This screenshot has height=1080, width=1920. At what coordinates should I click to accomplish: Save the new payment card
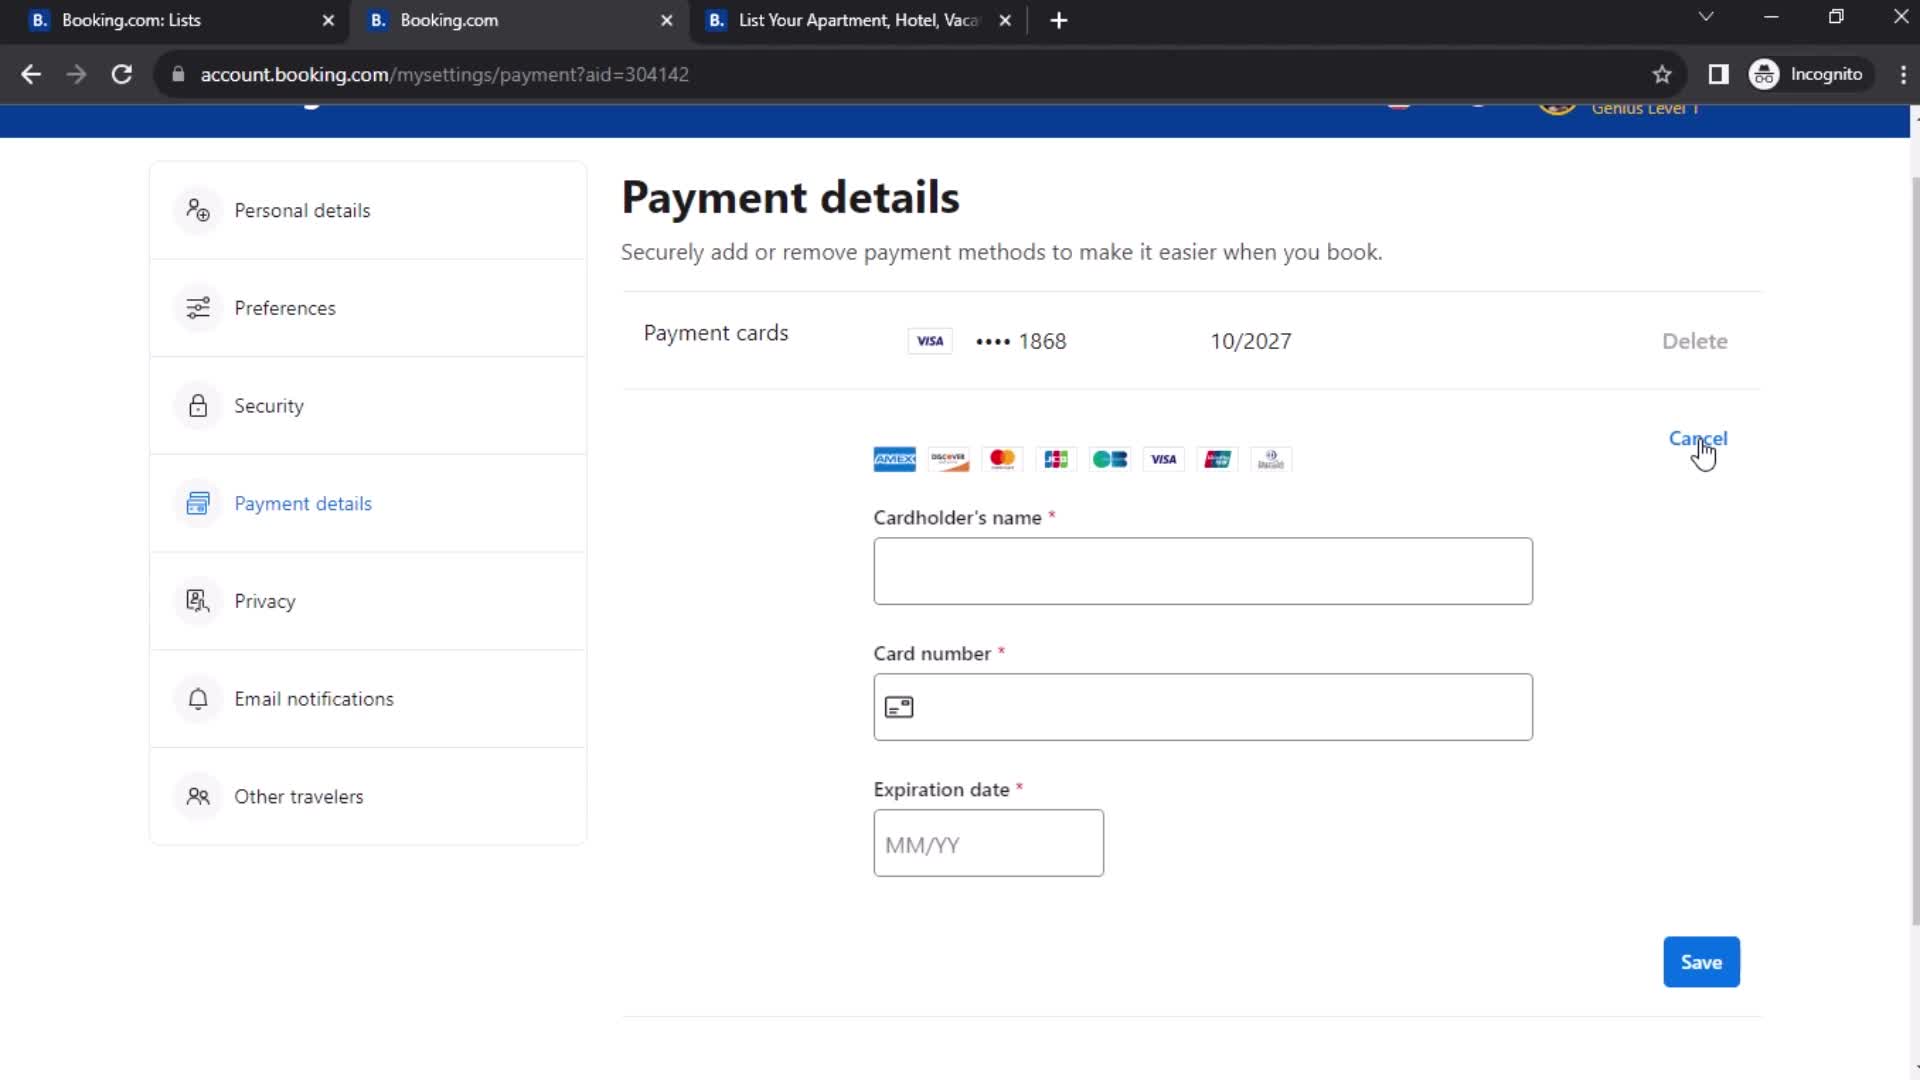pos(1701,962)
